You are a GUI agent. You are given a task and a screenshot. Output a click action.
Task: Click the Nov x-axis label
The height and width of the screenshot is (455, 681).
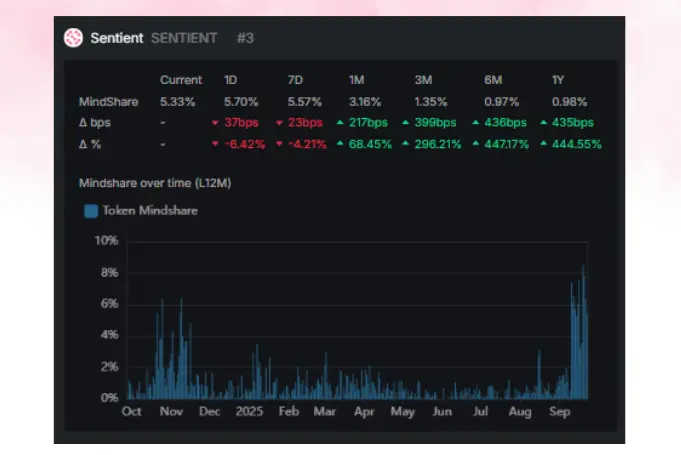[171, 411]
